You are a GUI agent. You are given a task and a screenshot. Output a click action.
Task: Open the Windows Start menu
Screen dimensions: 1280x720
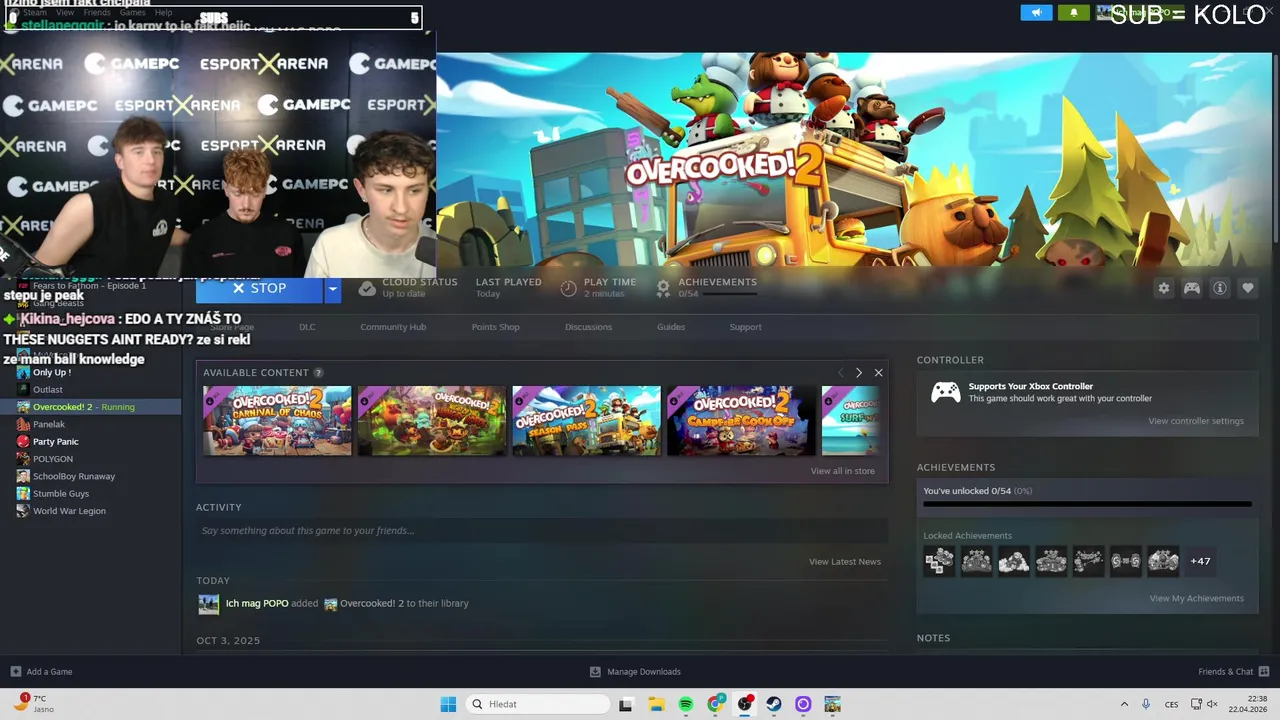[x=448, y=704]
